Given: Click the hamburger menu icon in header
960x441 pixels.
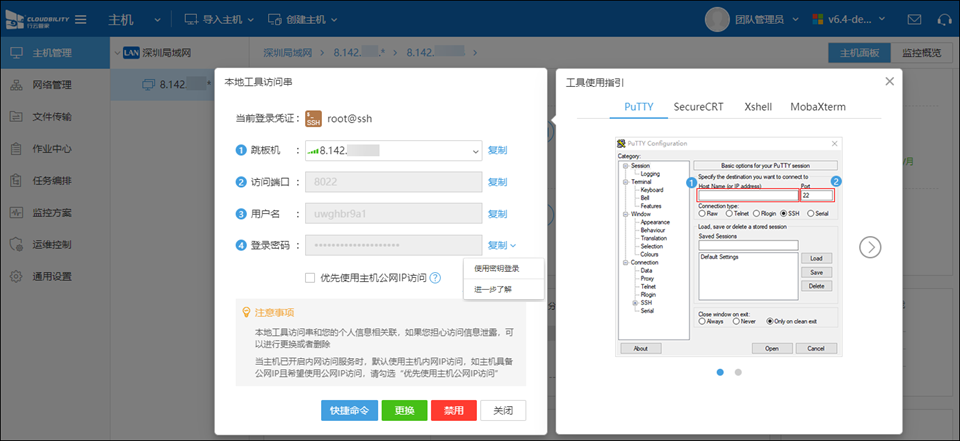Looking at the screenshot, I should click(81, 19).
